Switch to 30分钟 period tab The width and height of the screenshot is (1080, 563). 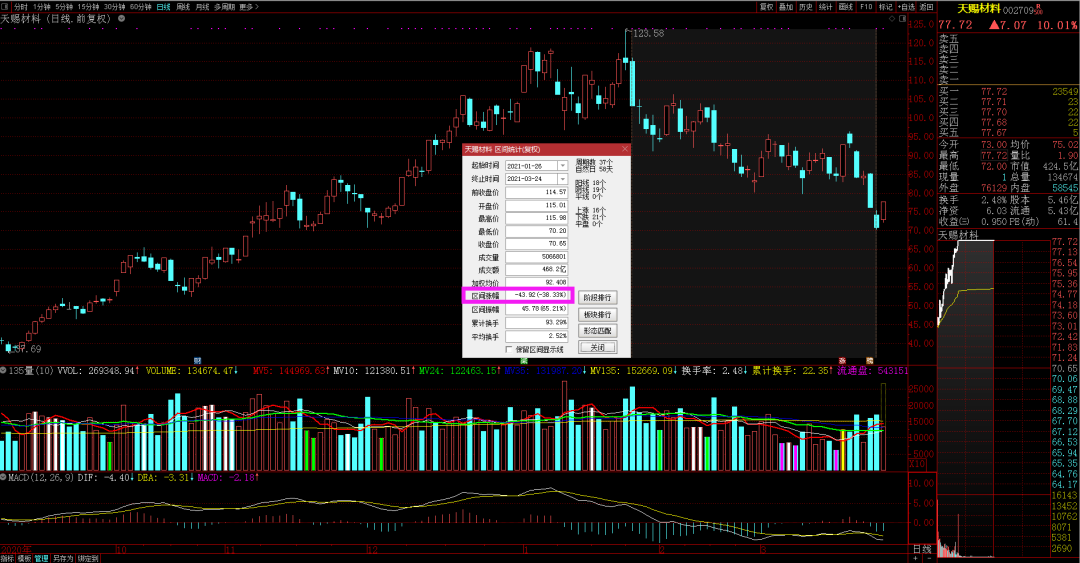pos(115,7)
